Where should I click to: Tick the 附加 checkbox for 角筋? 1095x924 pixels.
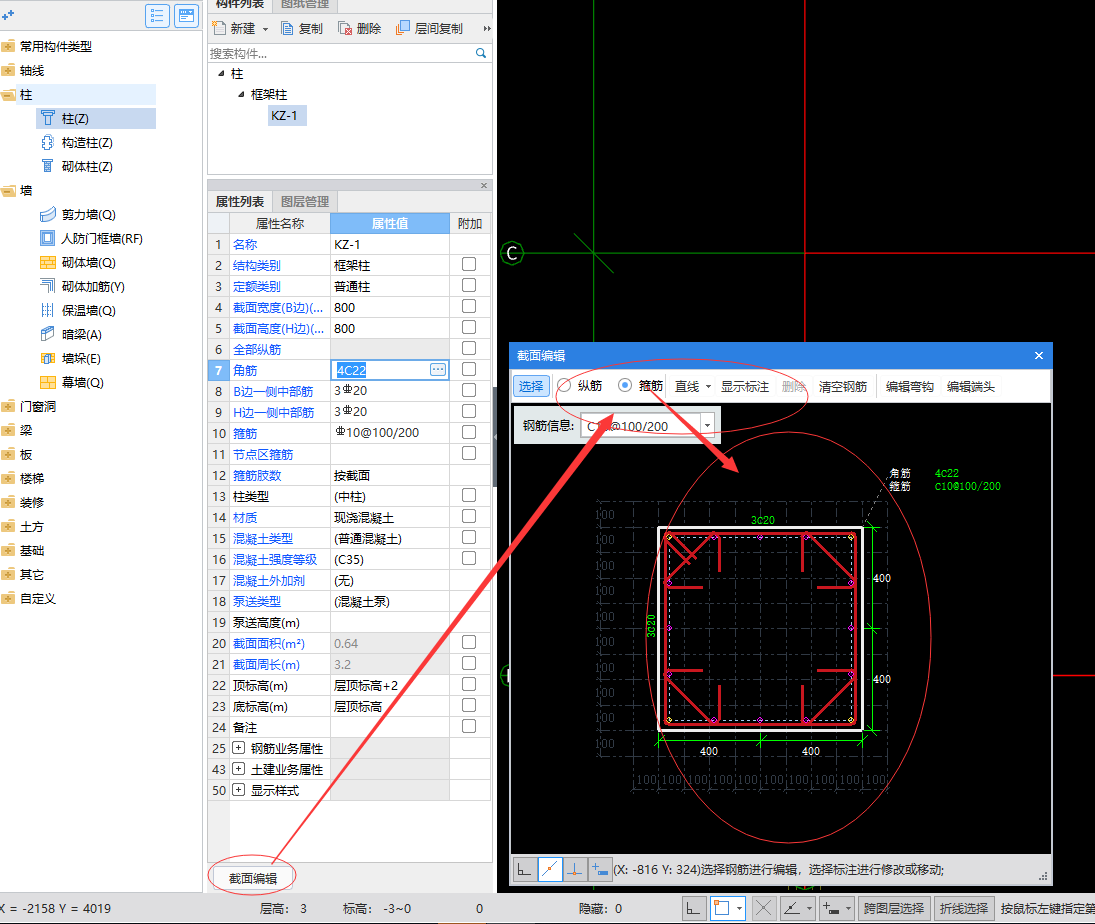coord(469,369)
